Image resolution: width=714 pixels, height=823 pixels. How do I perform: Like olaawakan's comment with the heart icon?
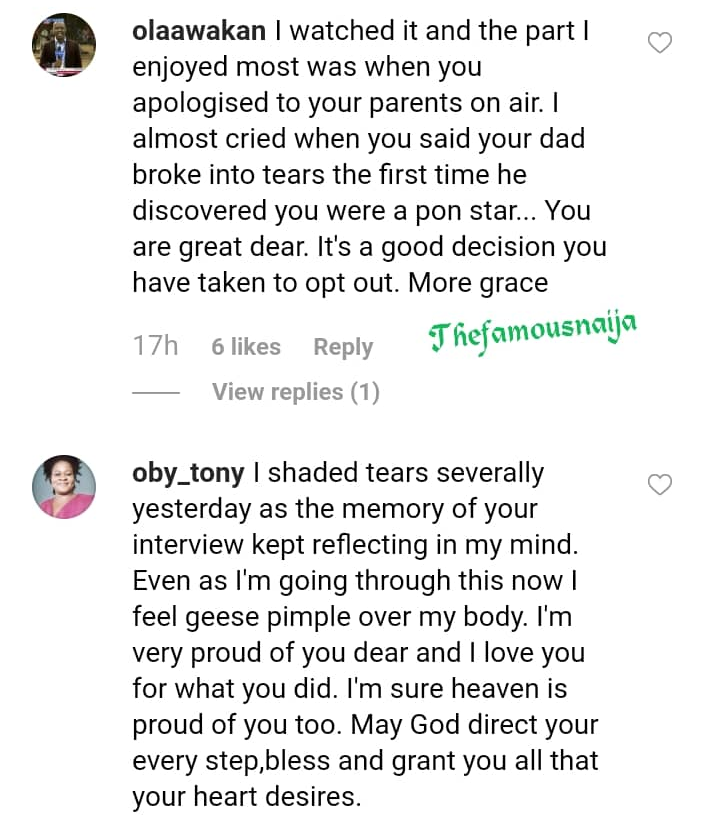660,43
